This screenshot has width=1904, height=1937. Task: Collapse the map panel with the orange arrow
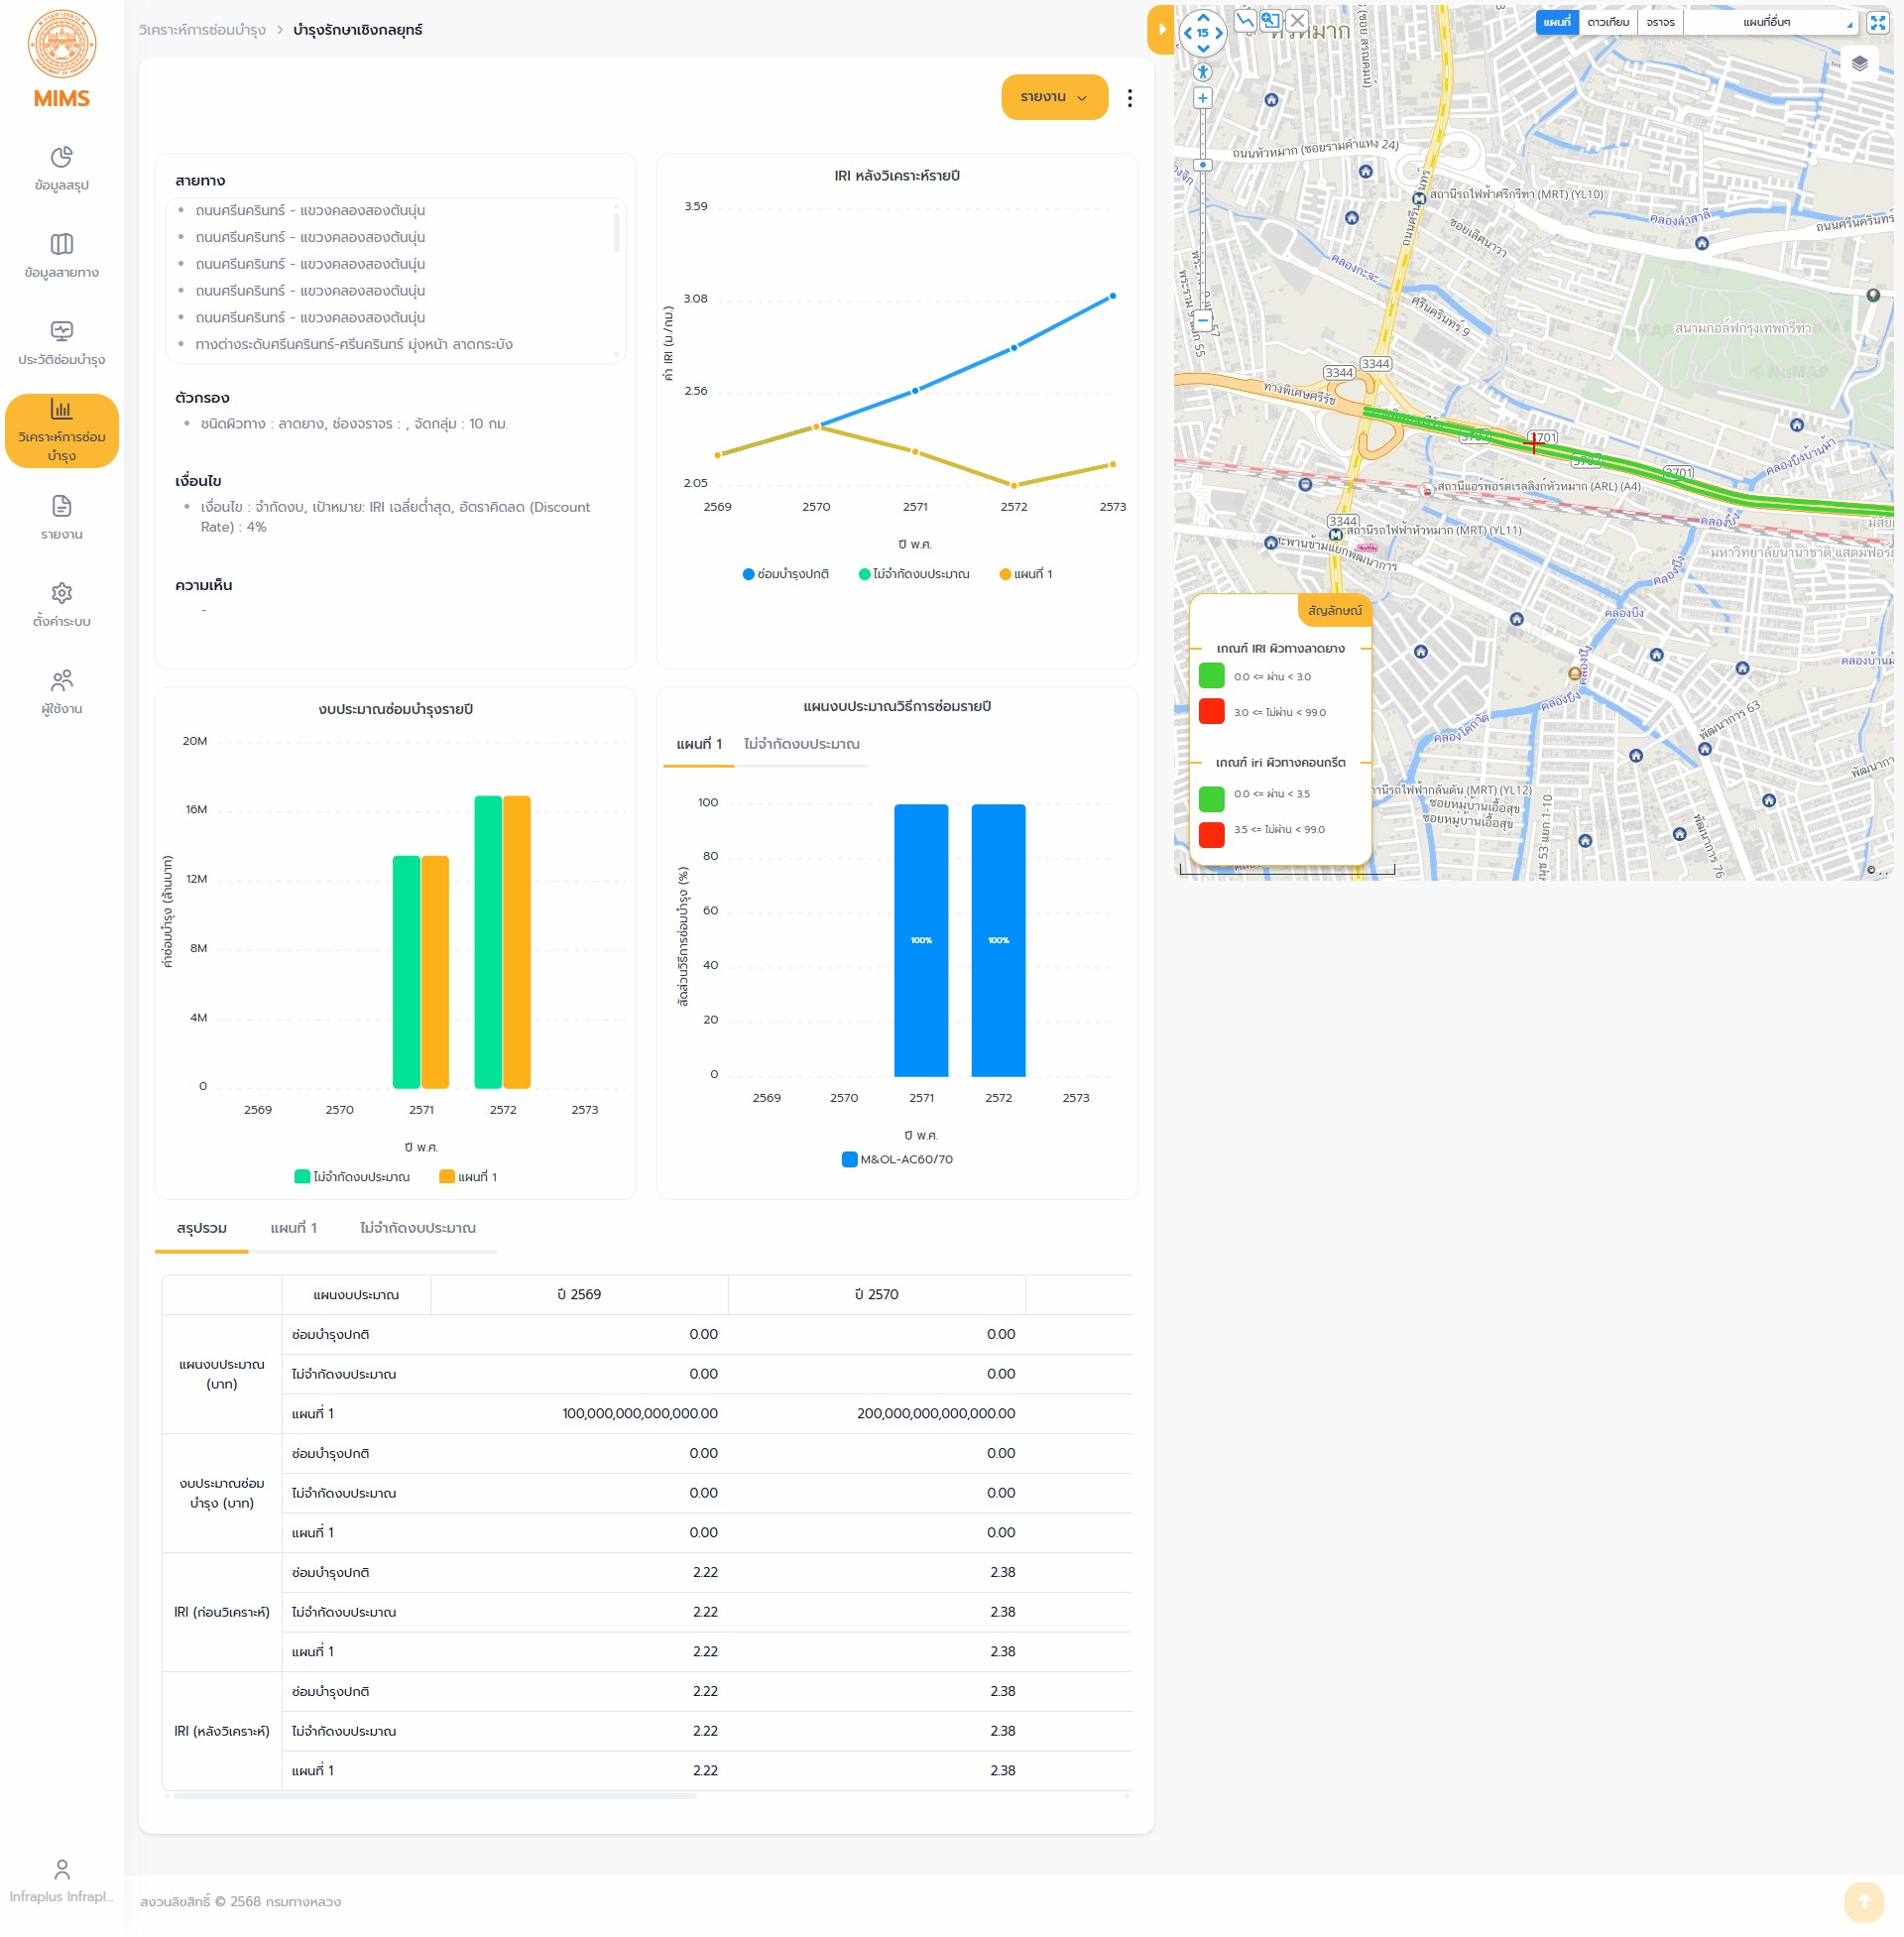pyautogui.click(x=1160, y=29)
